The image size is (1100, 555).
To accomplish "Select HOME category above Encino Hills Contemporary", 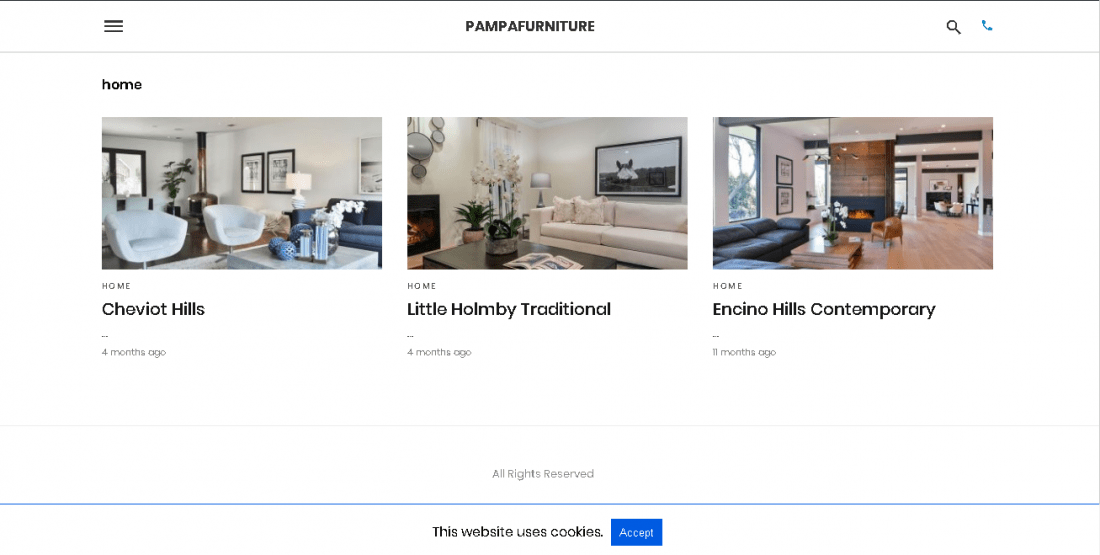I will click(727, 286).
